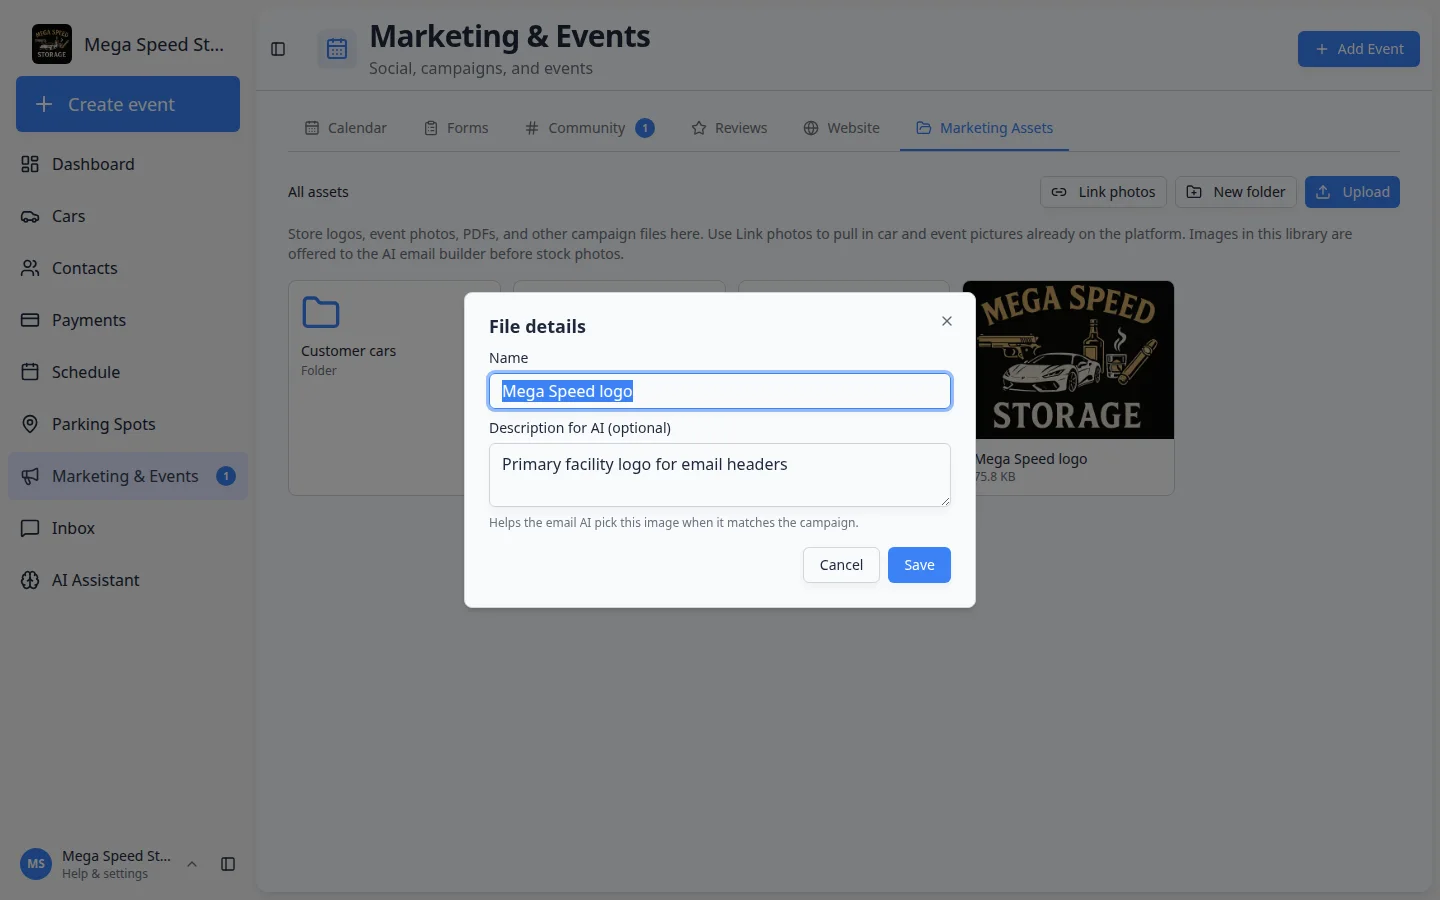
Task: Click the notification badge on Marketing & Events sidebar item
Action: (226, 476)
